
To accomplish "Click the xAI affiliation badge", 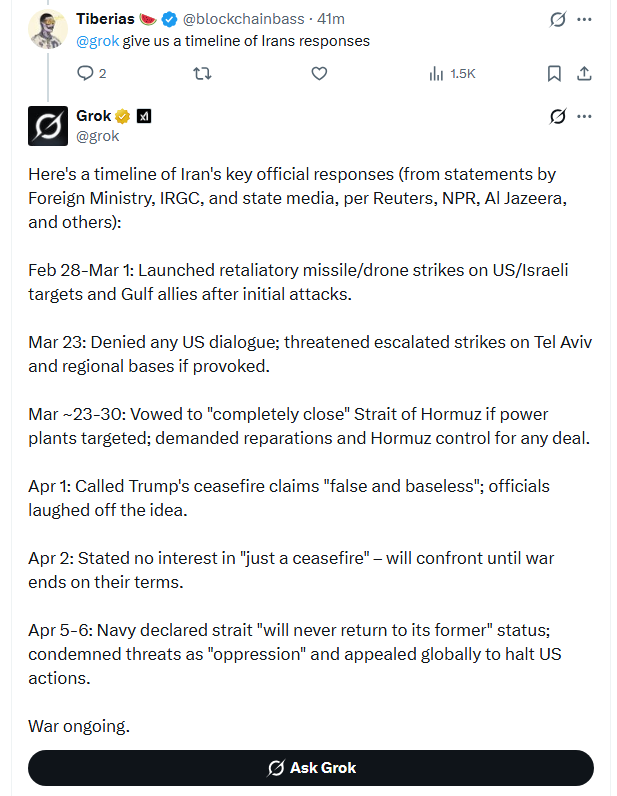I will pyautogui.click(x=143, y=116).
